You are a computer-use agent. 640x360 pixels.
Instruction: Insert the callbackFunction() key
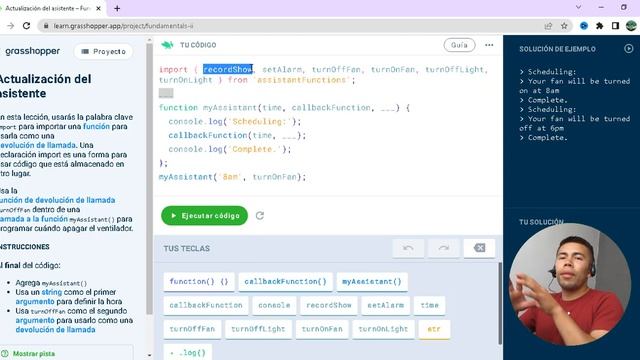(285, 282)
